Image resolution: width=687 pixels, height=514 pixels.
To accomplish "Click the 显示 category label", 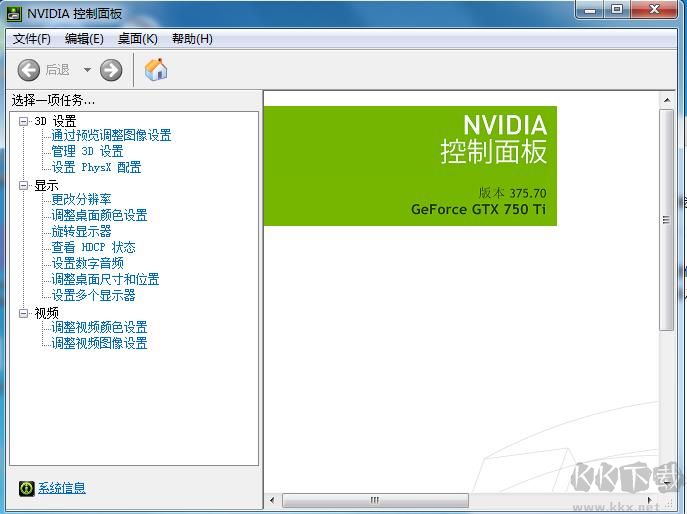I will pos(46,186).
